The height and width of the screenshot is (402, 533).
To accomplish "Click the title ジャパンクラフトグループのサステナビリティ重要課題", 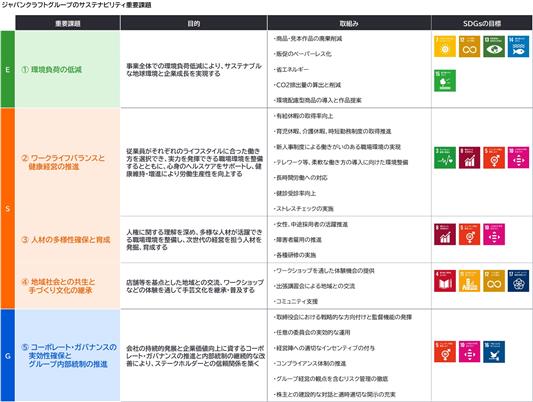I will pyautogui.click(x=76, y=5).
